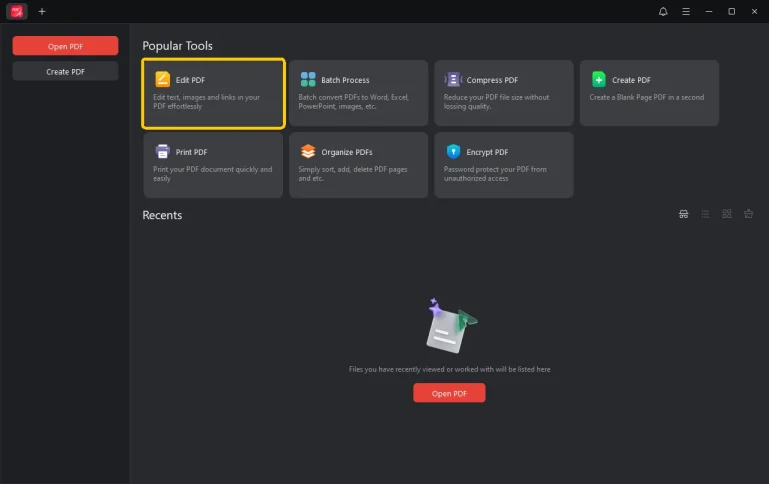Open the hamburger menu in title bar
The height and width of the screenshot is (484, 769).
click(x=686, y=11)
